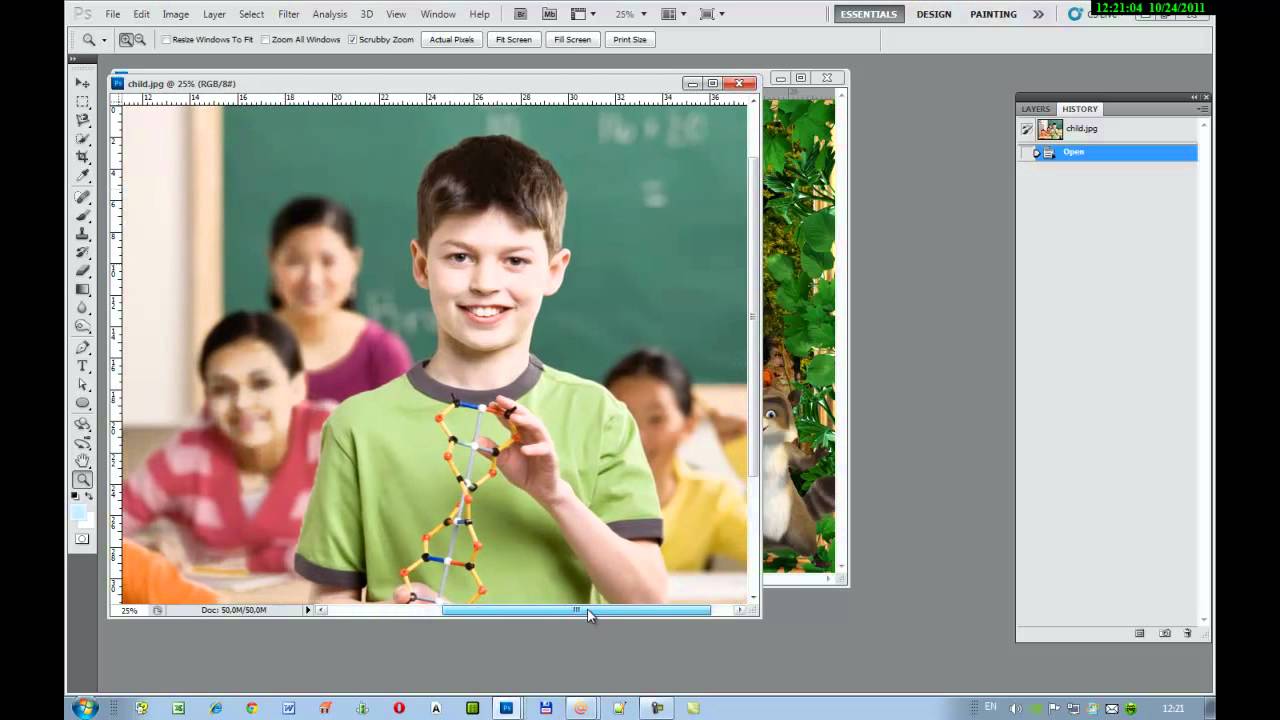Create new snapshot in History panel

pyautogui.click(x=1164, y=633)
